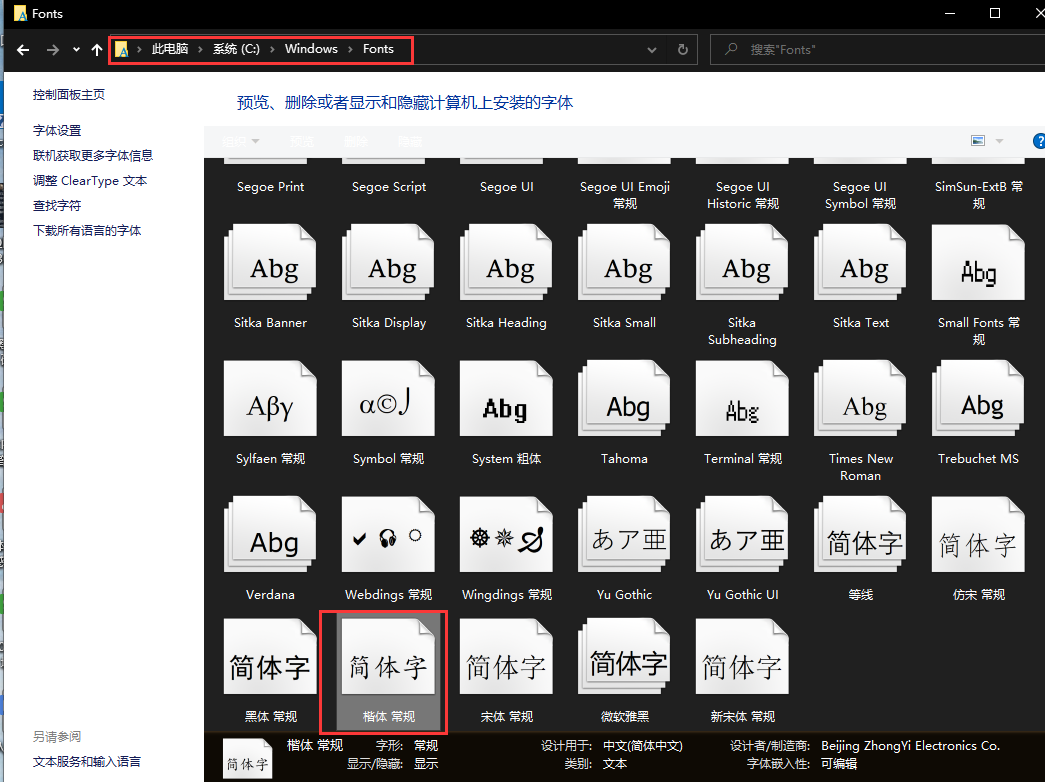Select the Tahoma font icon

(x=624, y=399)
